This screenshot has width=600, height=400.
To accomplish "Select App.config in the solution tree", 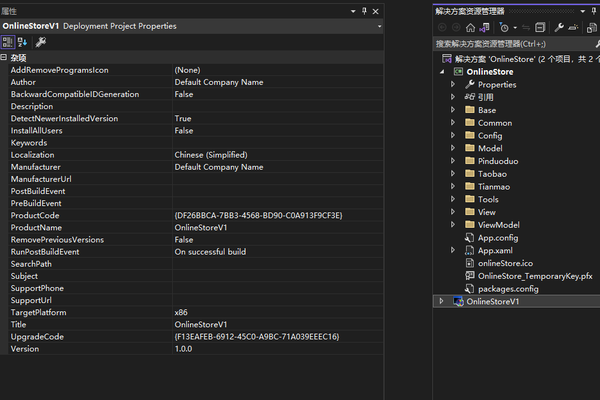I will (496, 238).
